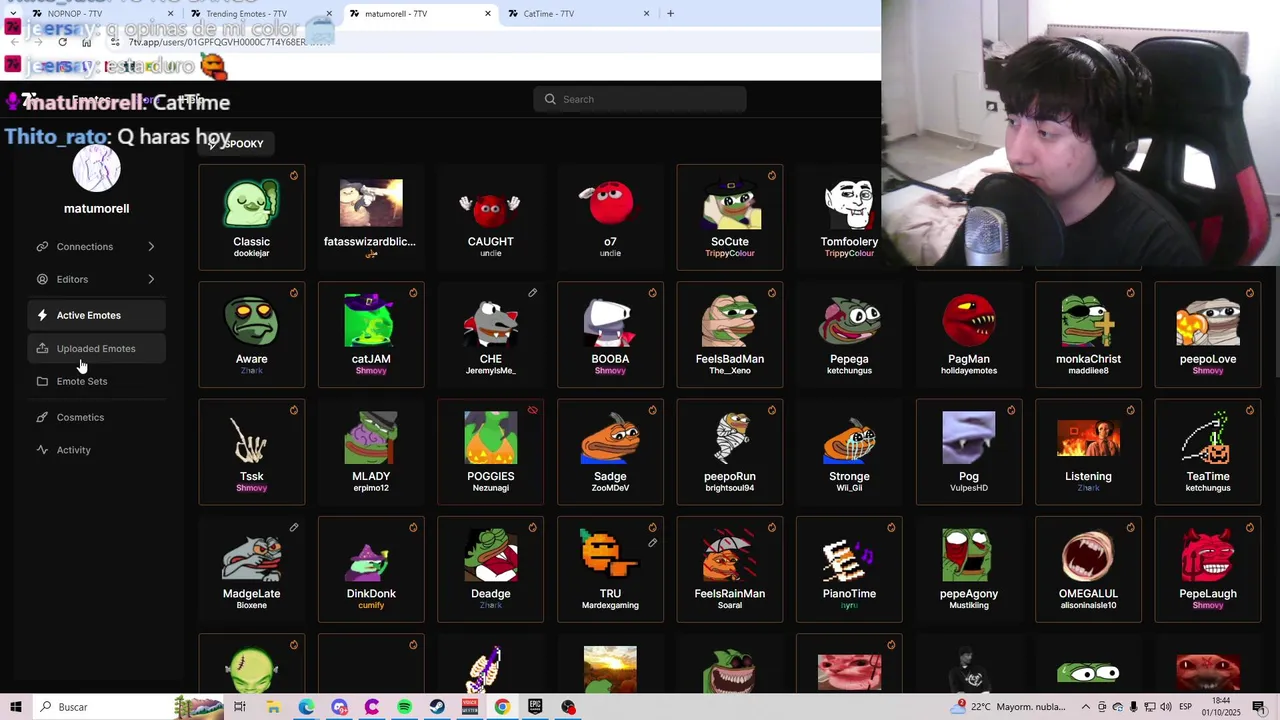Click the folder icon beside Emote Sets
Image resolution: width=1280 pixels, height=720 pixels.
(42, 381)
